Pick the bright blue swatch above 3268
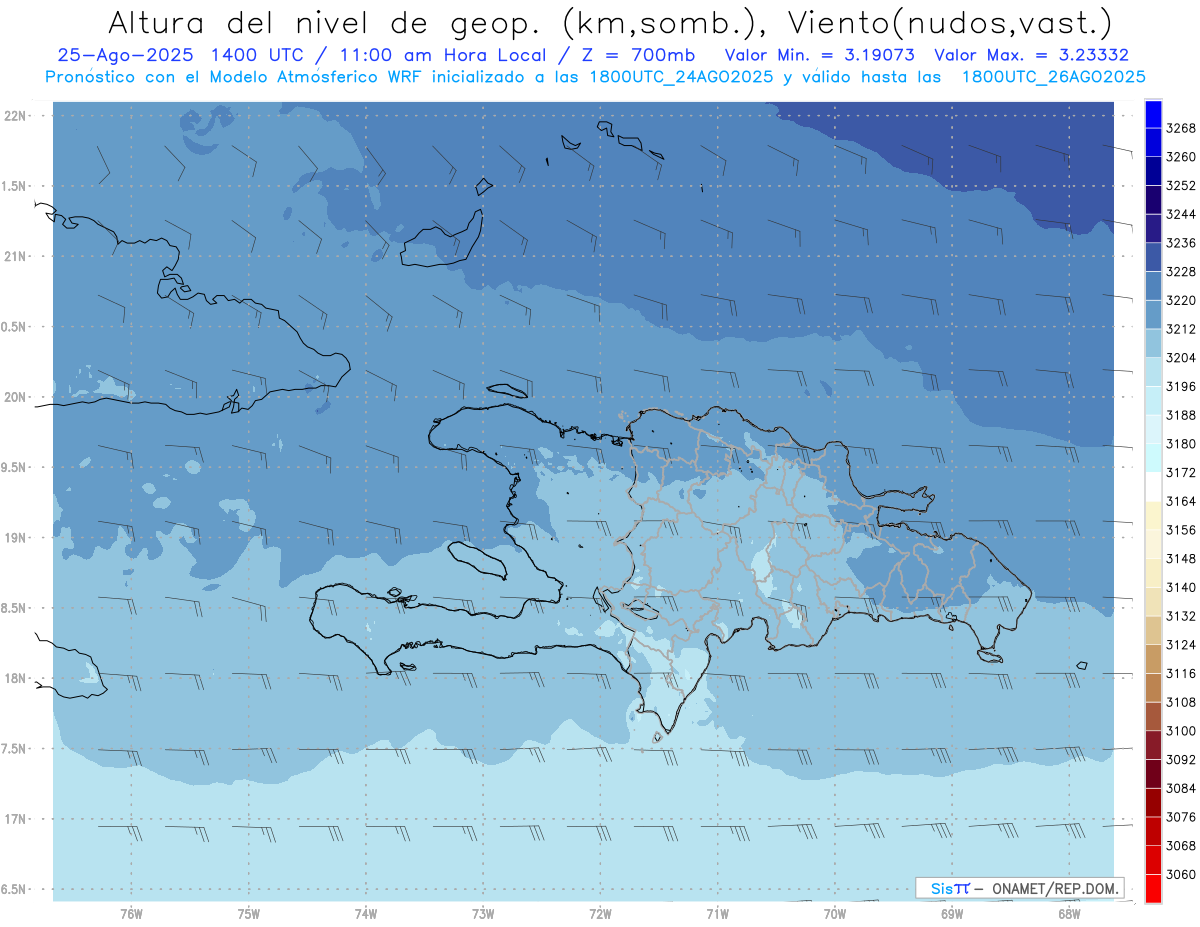 coord(1153,114)
